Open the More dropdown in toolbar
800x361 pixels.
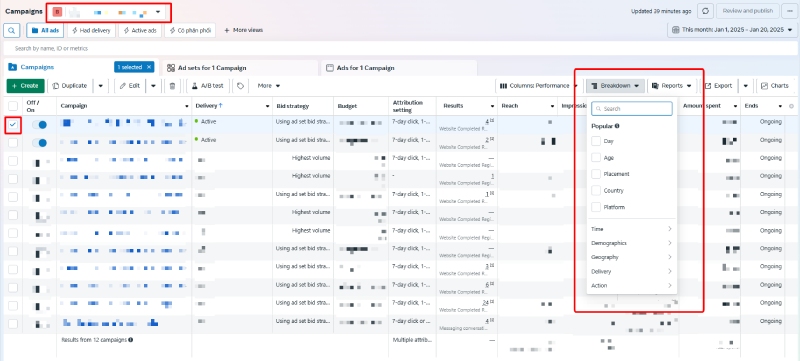coord(269,86)
